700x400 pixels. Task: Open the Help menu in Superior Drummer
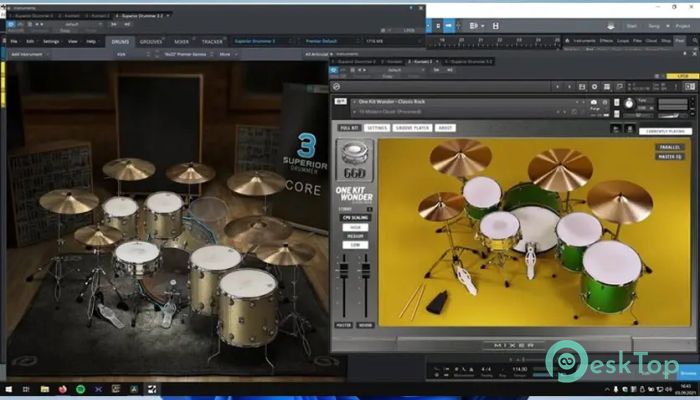(x=91, y=42)
